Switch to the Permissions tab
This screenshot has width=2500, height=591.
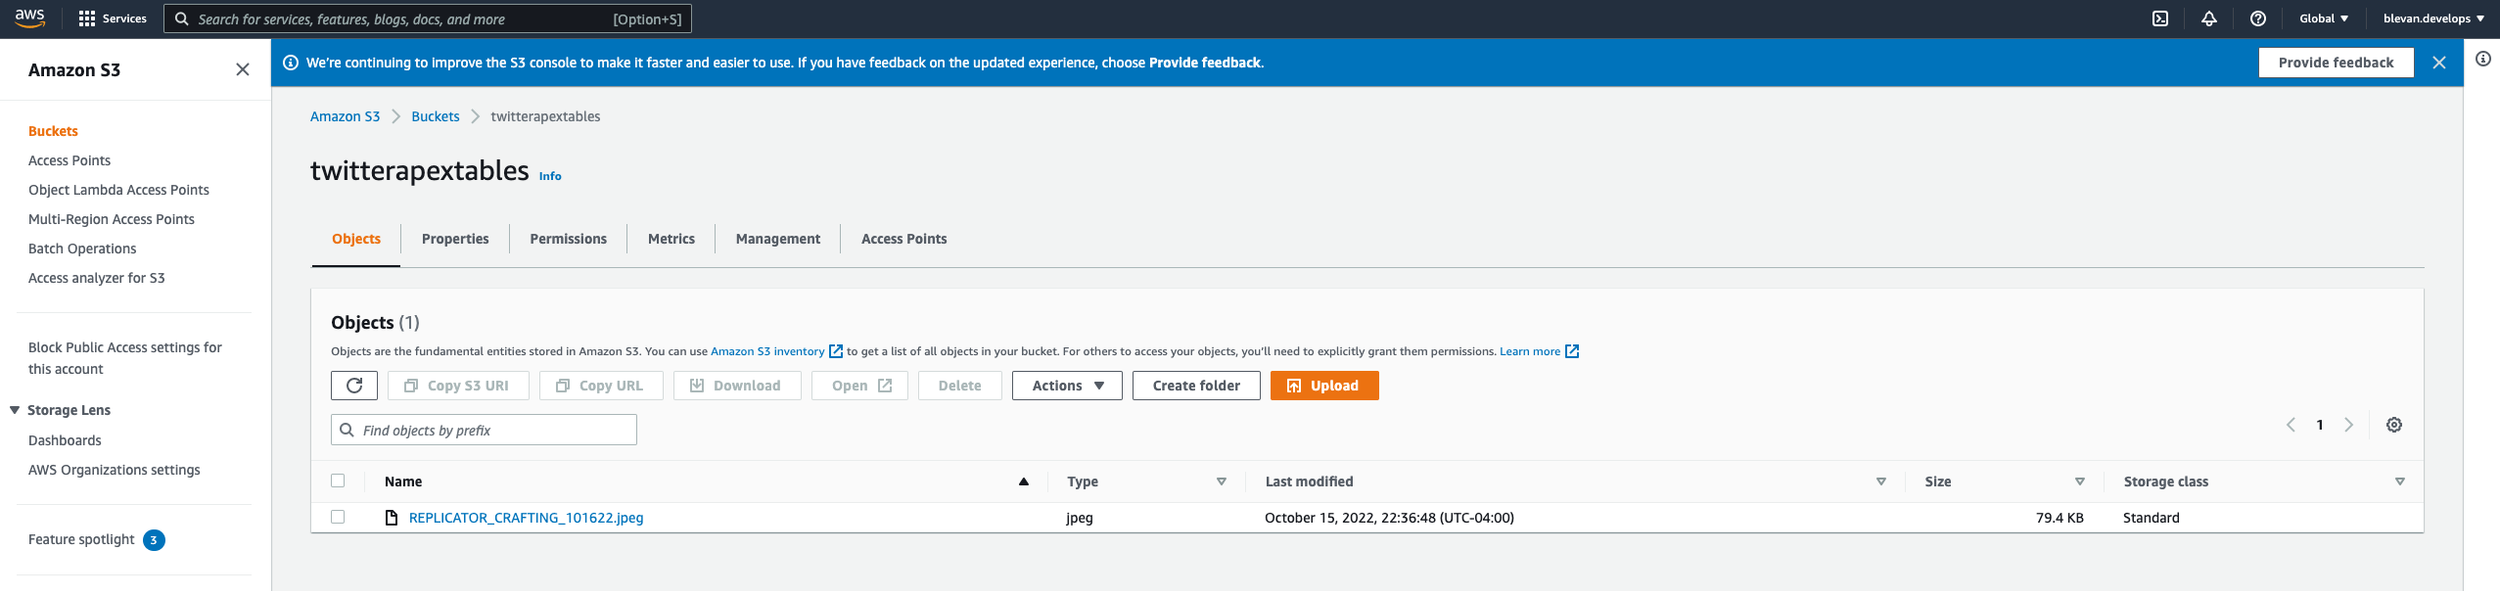[568, 239]
